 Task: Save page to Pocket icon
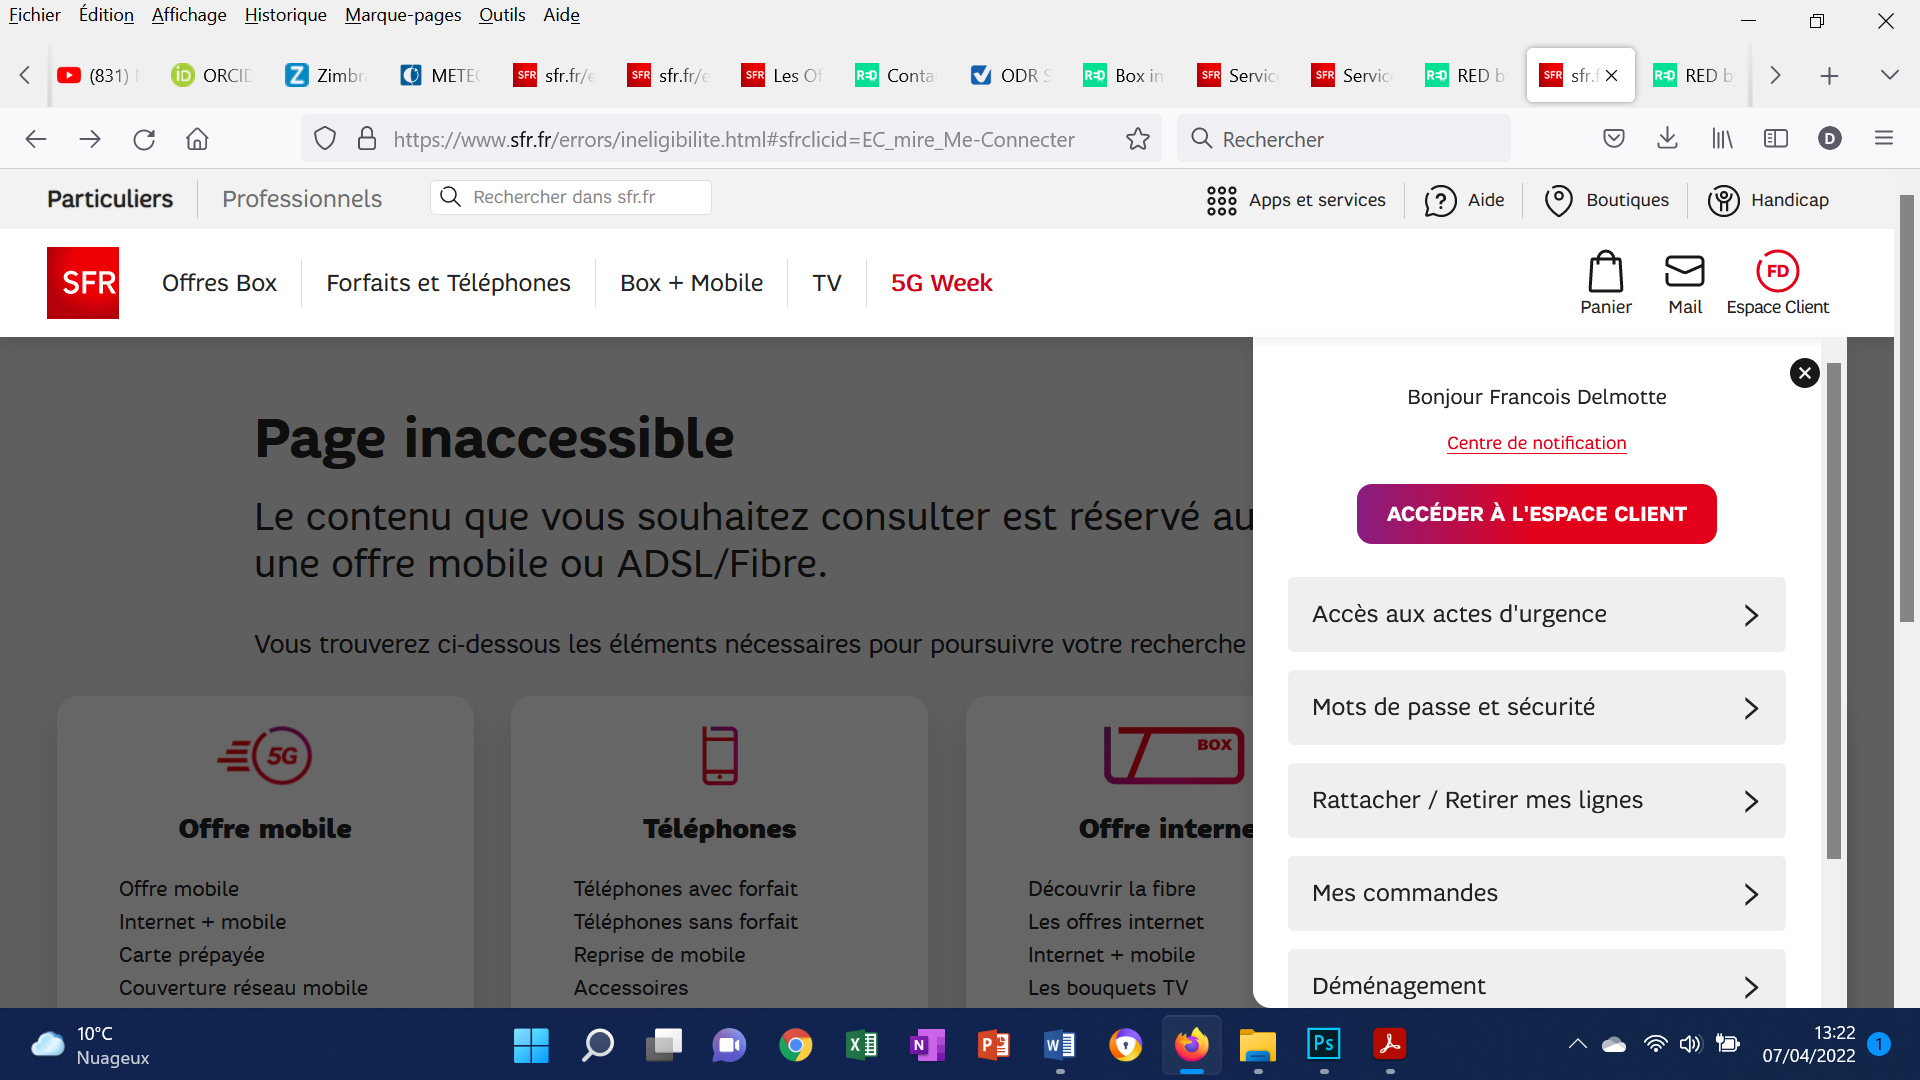pyautogui.click(x=1613, y=139)
